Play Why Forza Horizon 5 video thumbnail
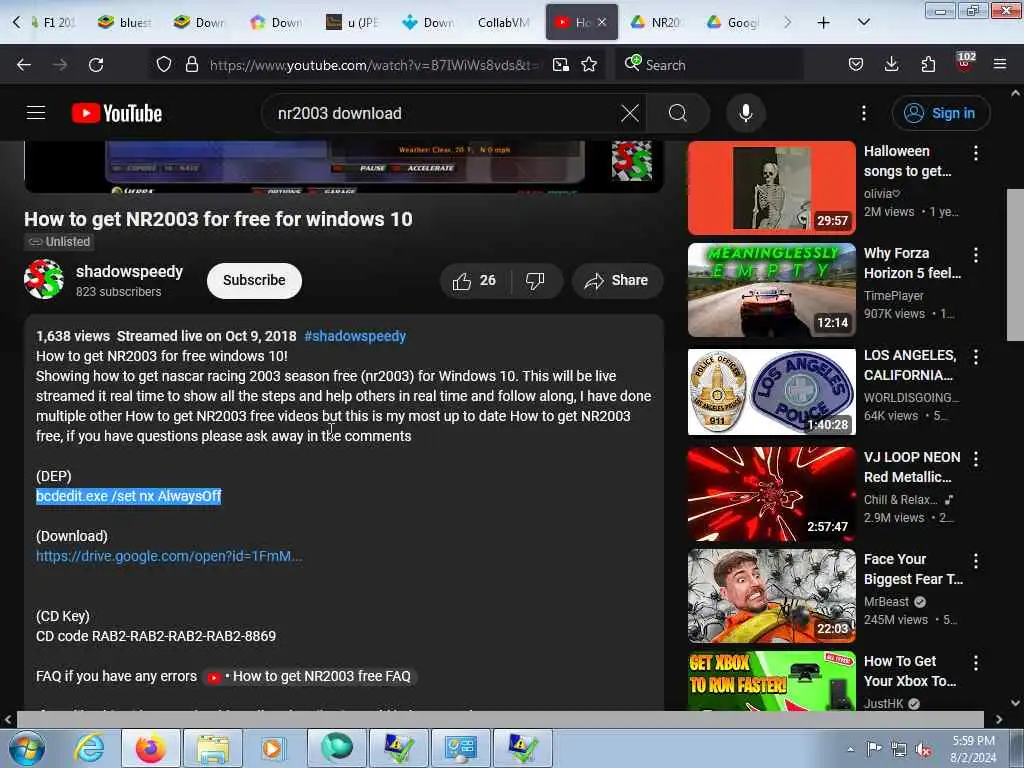 (771, 289)
